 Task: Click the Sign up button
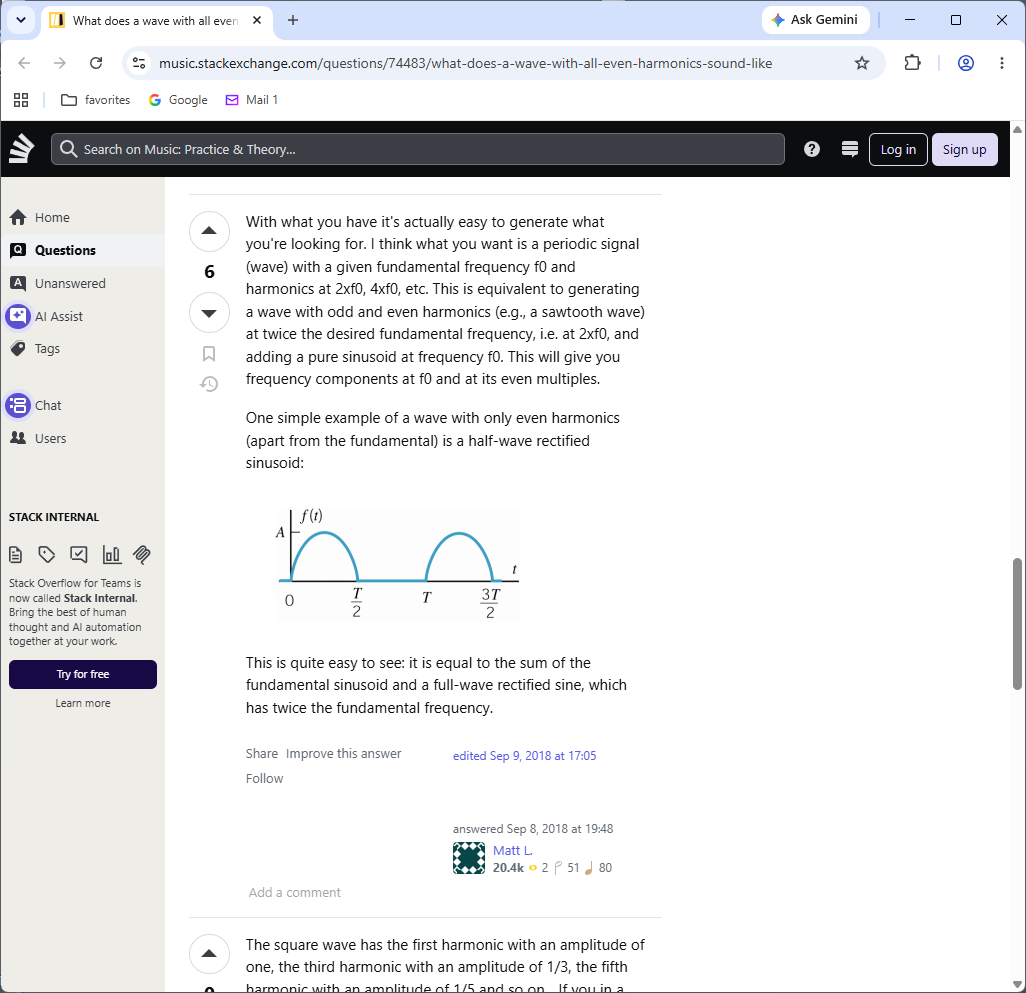click(x=964, y=149)
